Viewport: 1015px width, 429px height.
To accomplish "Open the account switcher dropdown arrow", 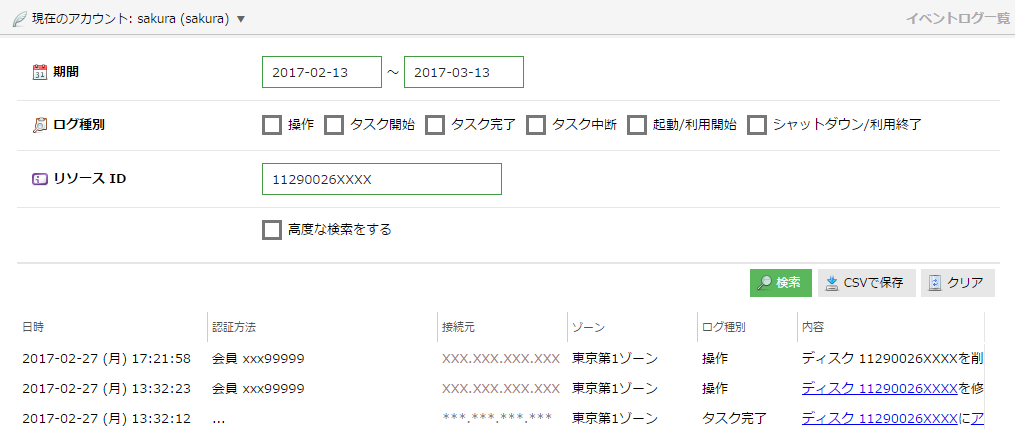I will (241, 19).
